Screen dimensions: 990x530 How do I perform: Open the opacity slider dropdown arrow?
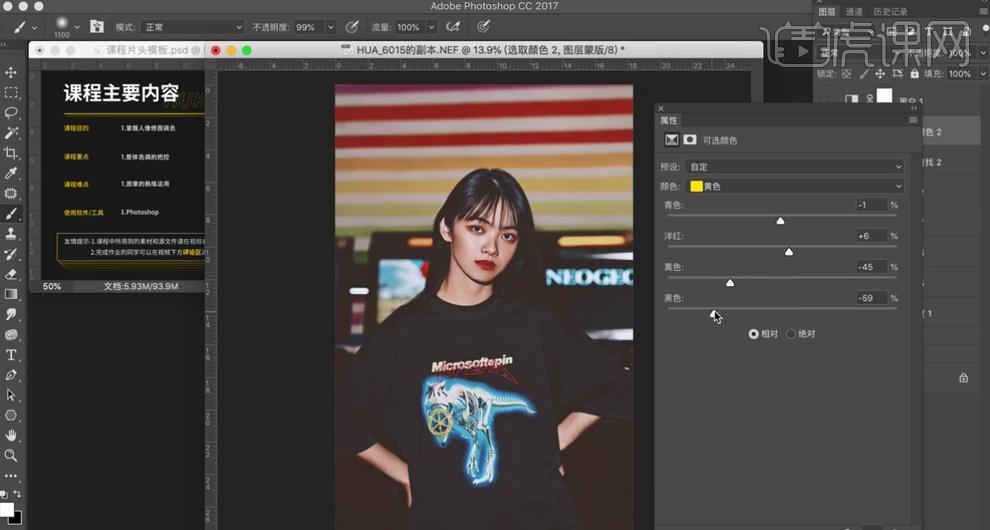tap(330, 27)
